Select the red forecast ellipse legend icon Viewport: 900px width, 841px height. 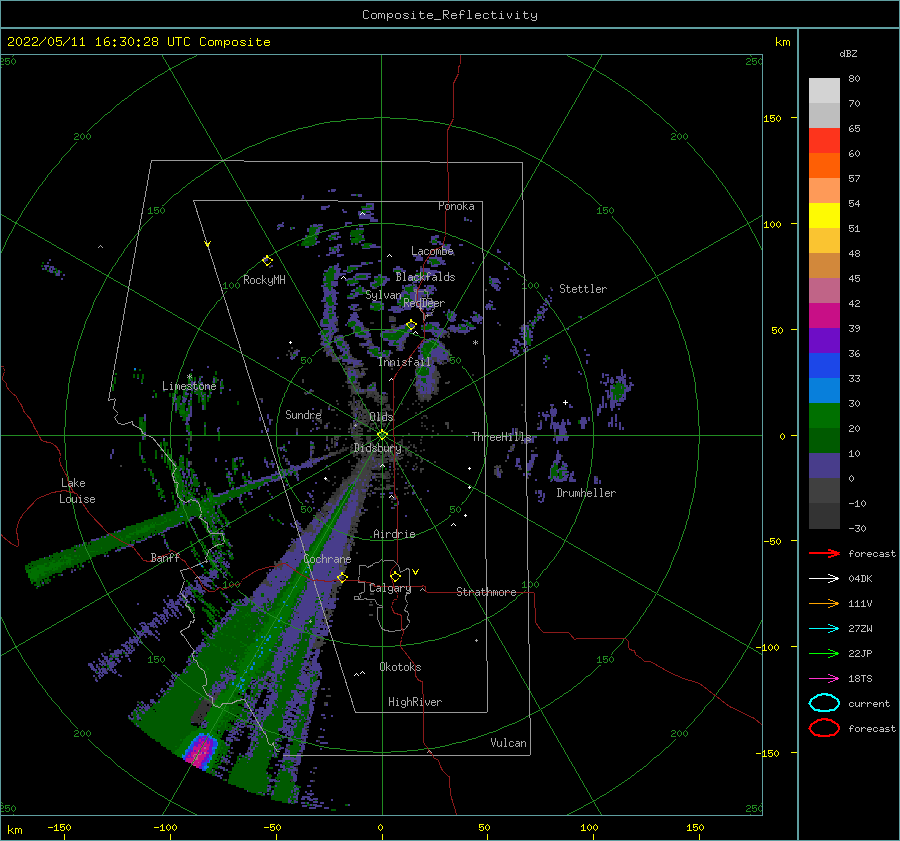click(824, 728)
